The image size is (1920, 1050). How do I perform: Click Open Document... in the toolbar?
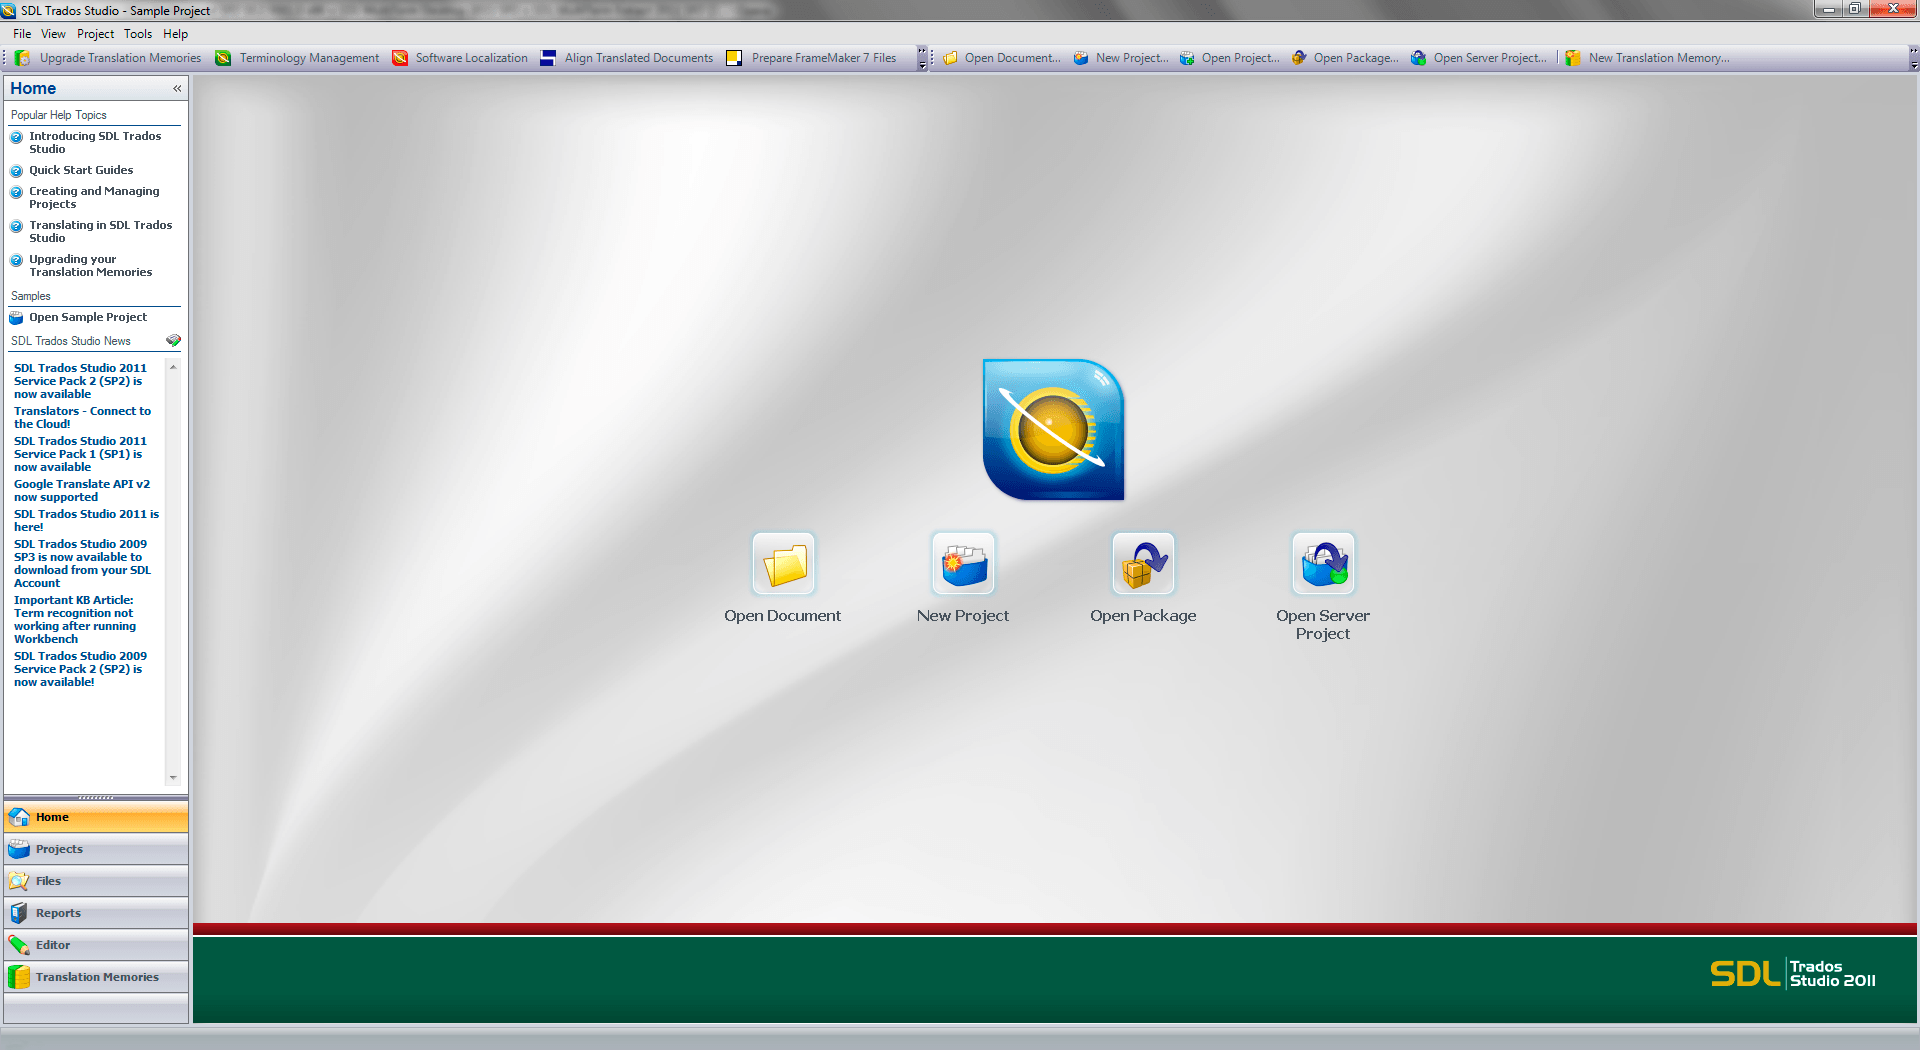click(1001, 58)
